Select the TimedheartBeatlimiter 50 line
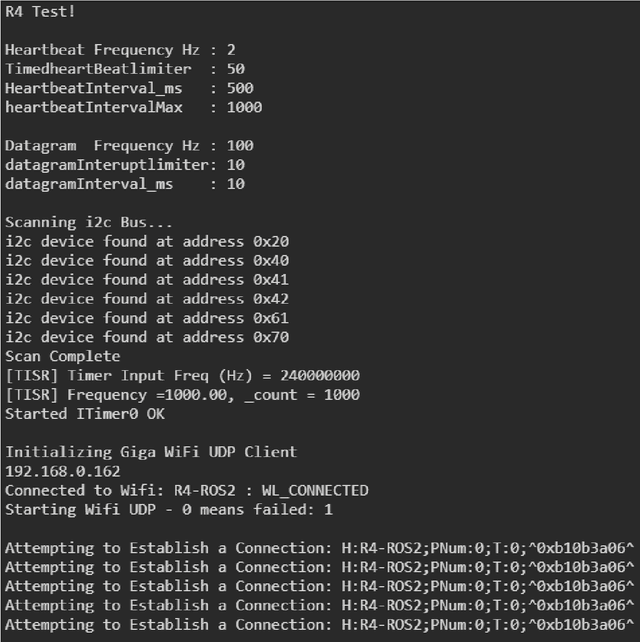Image resolution: width=640 pixels, height=642 pixels. click(124, 68)
